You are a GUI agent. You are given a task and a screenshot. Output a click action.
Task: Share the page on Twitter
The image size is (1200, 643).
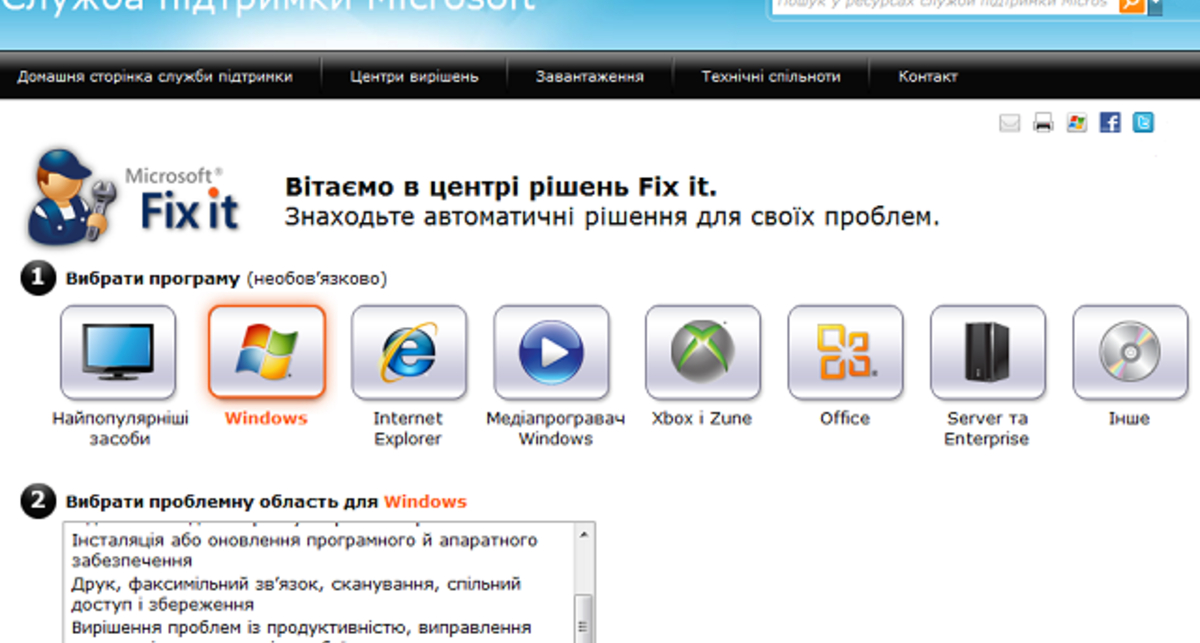coord(1143,123)
